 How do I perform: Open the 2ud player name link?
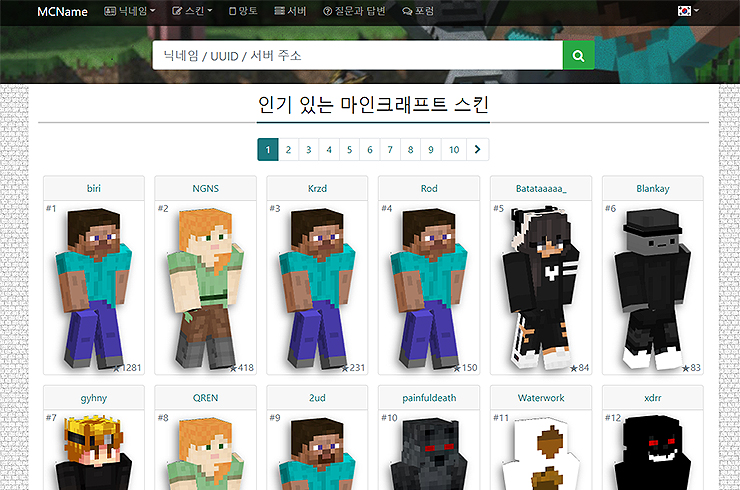(317, 398)
